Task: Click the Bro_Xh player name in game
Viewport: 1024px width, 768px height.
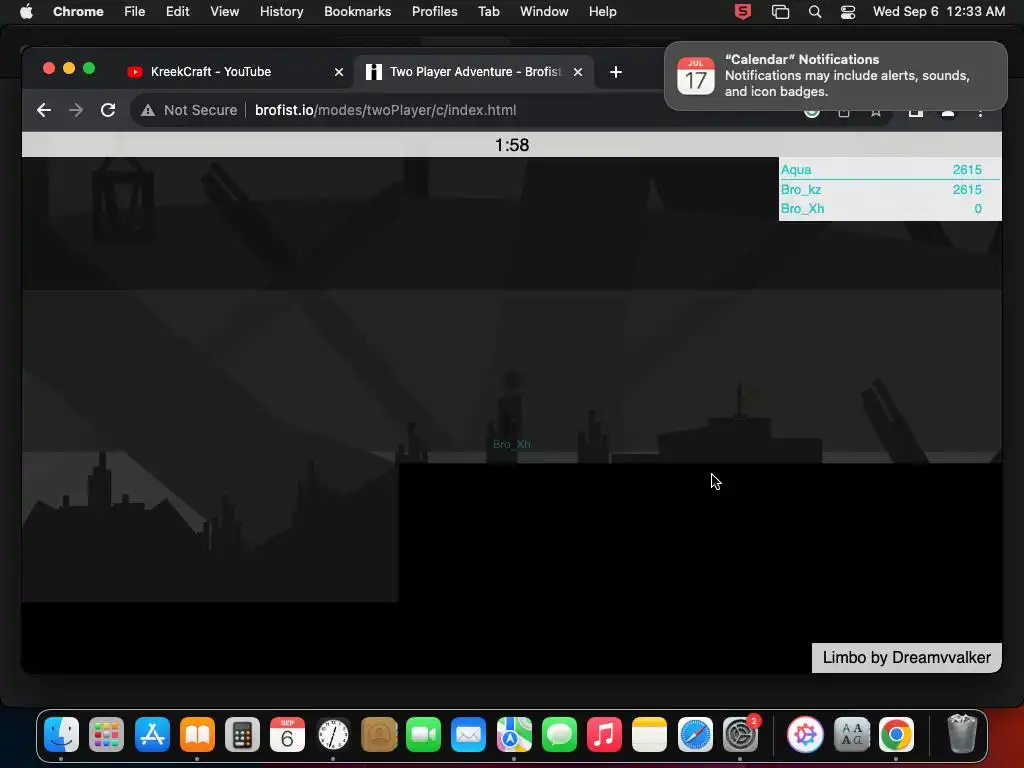Action: coord(511,444)
